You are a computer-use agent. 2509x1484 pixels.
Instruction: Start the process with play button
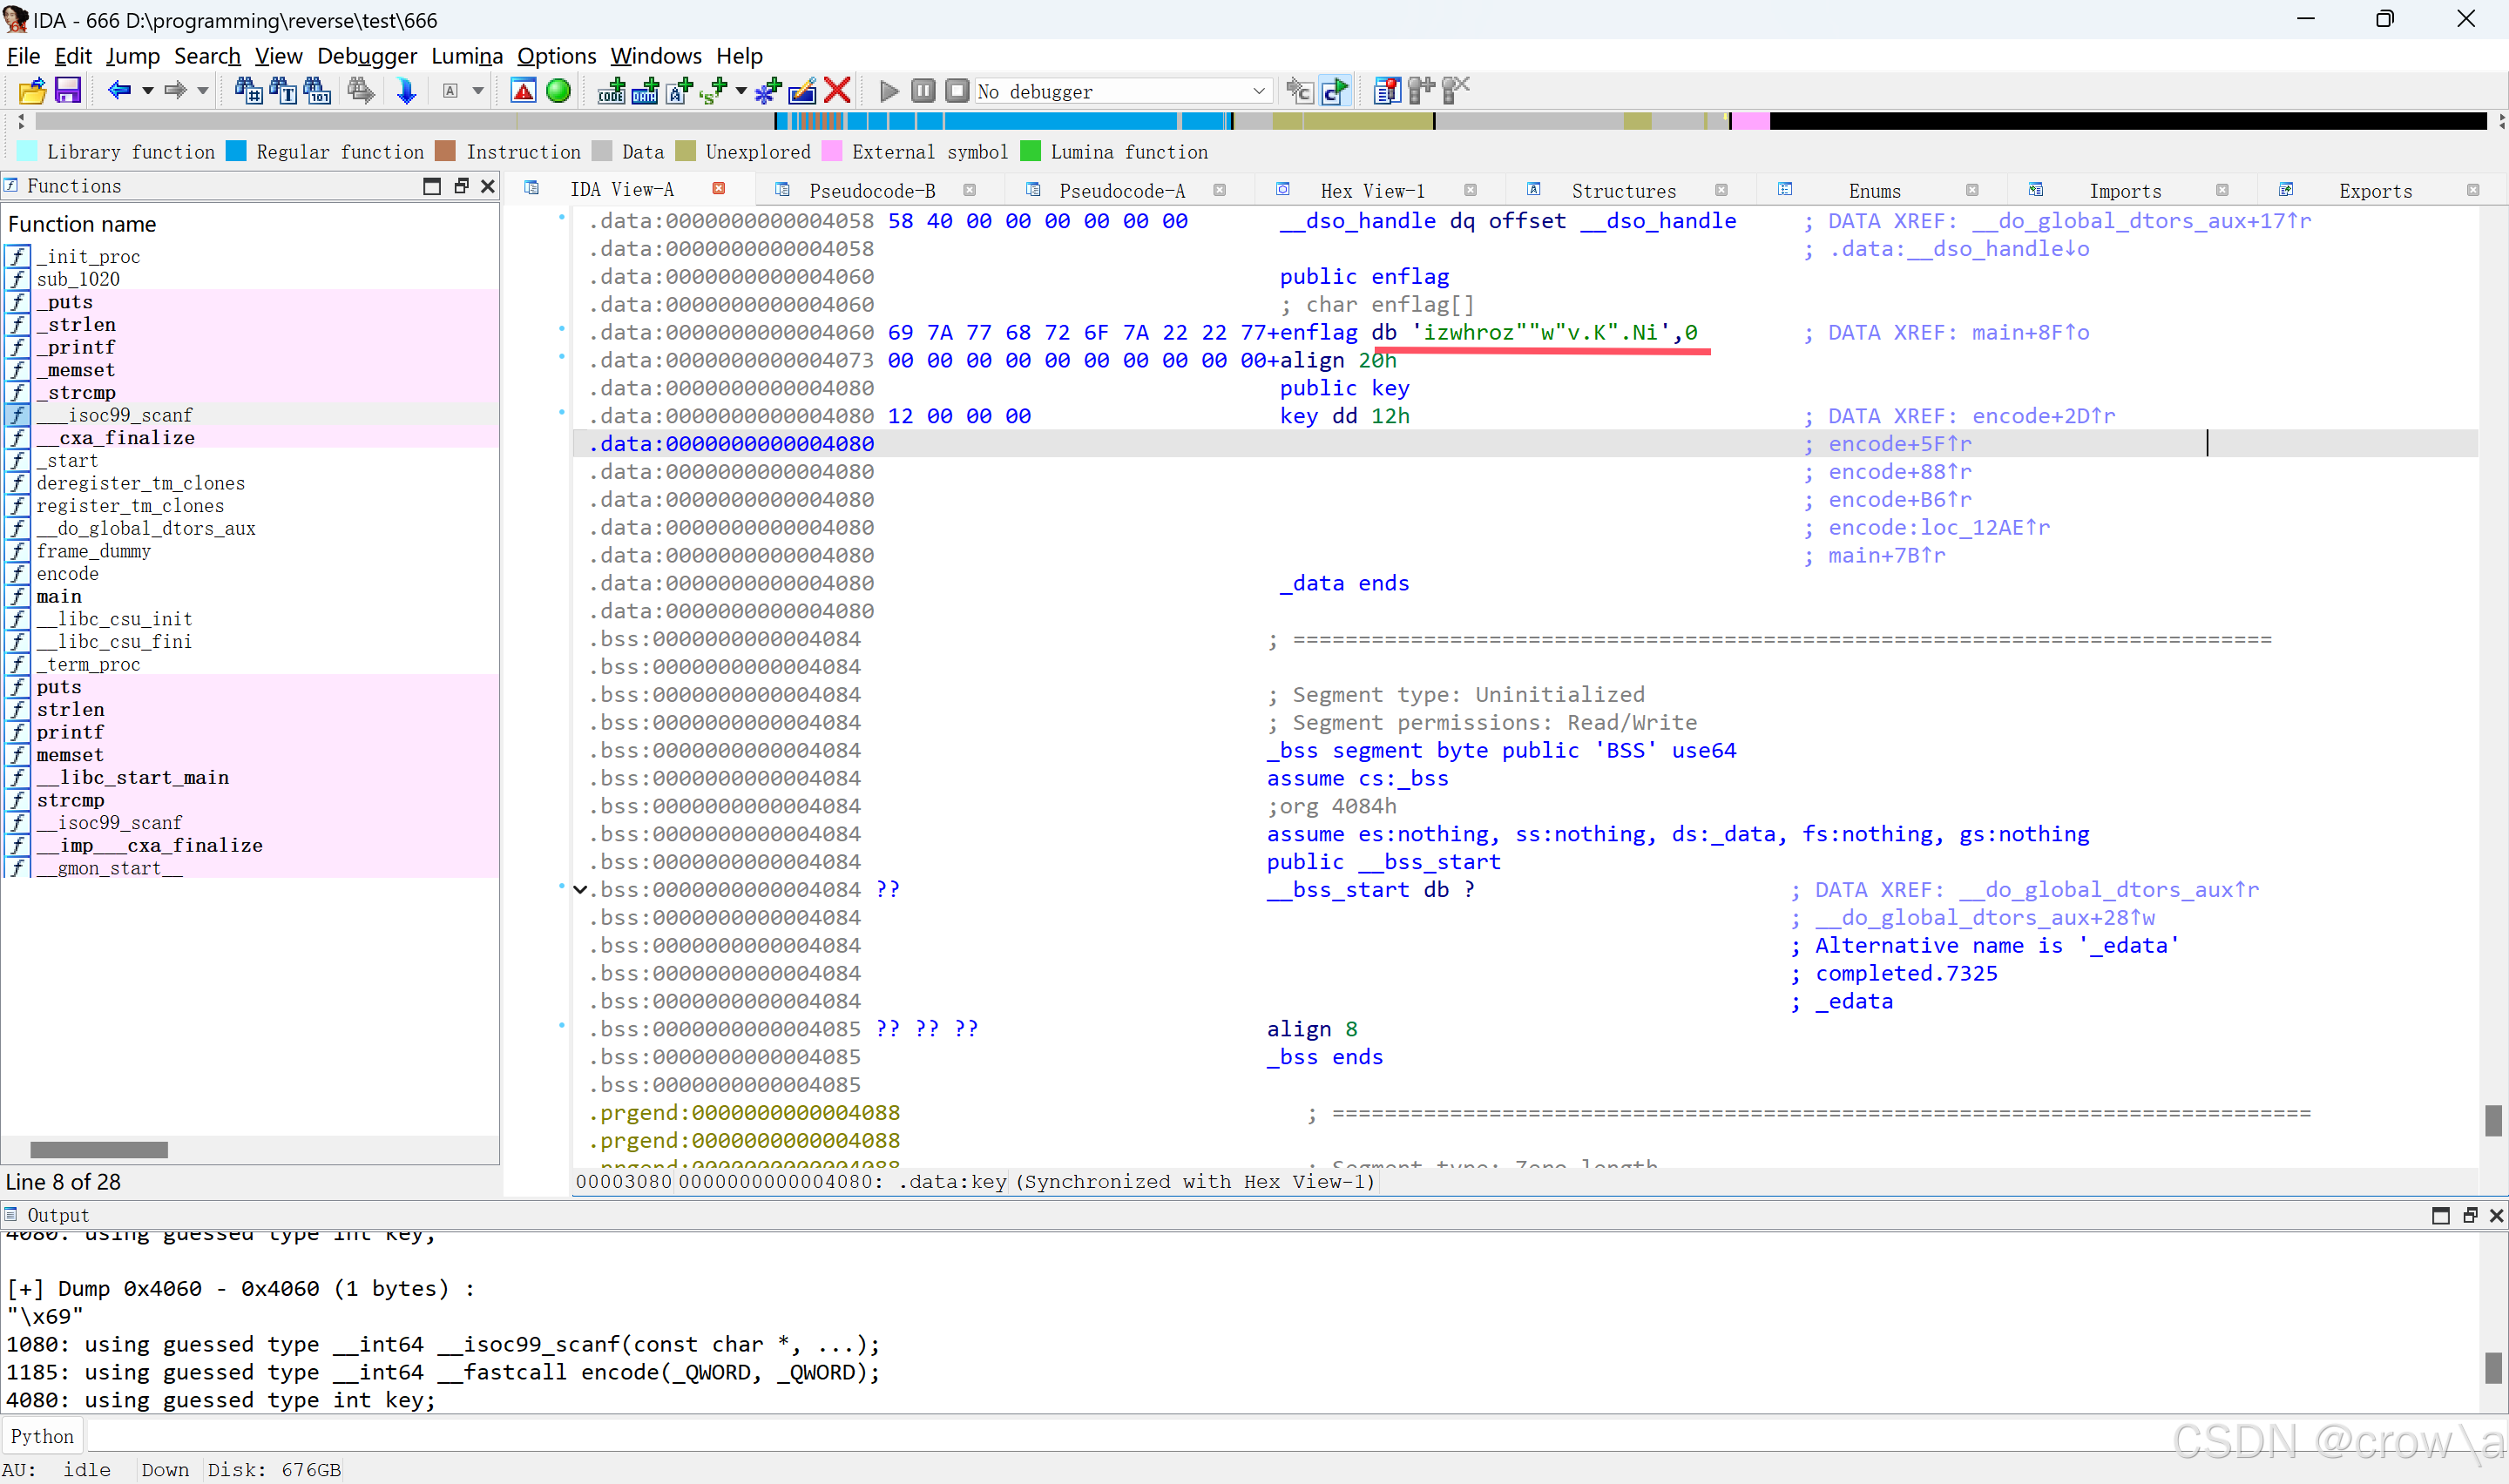click(888, 91)
